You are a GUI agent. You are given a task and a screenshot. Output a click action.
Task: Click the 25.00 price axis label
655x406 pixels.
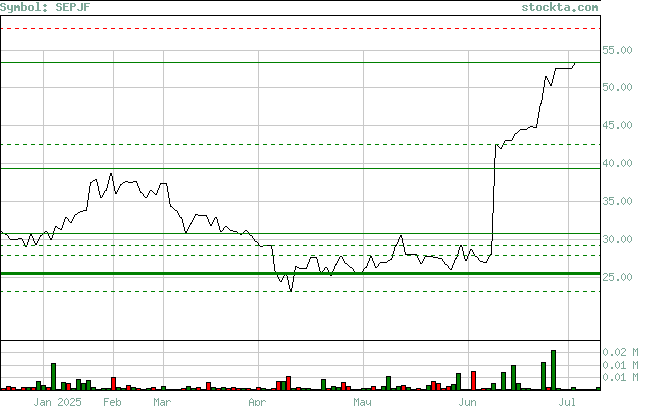tap(617, 277)
